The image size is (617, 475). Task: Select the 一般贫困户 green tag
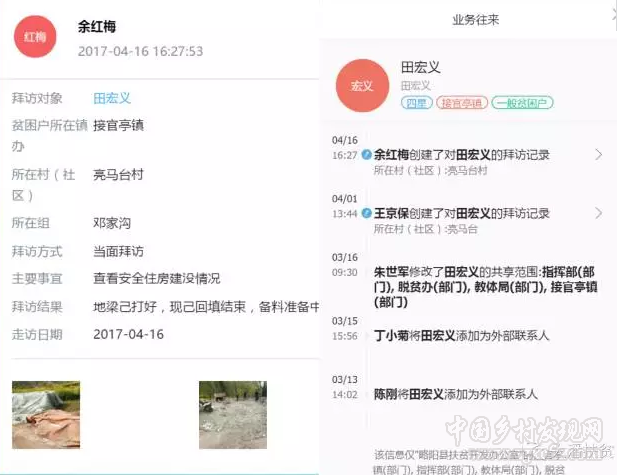point(522,103)
